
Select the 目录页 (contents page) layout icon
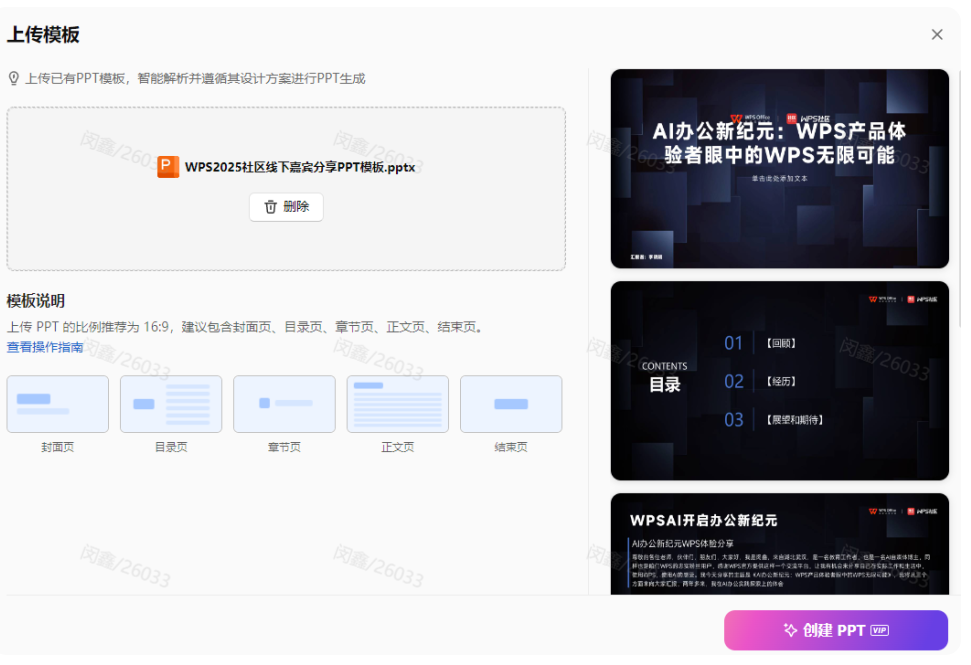pyautogui.click(x=170, y=404)
